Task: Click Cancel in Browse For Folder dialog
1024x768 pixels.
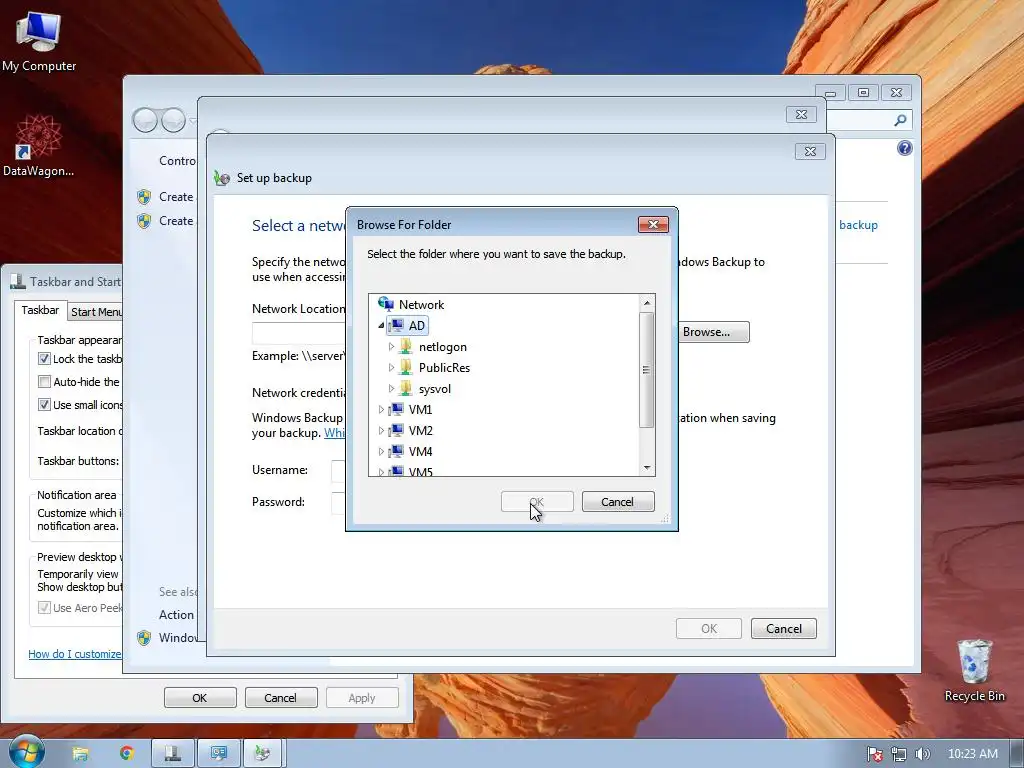Action: 618,502
